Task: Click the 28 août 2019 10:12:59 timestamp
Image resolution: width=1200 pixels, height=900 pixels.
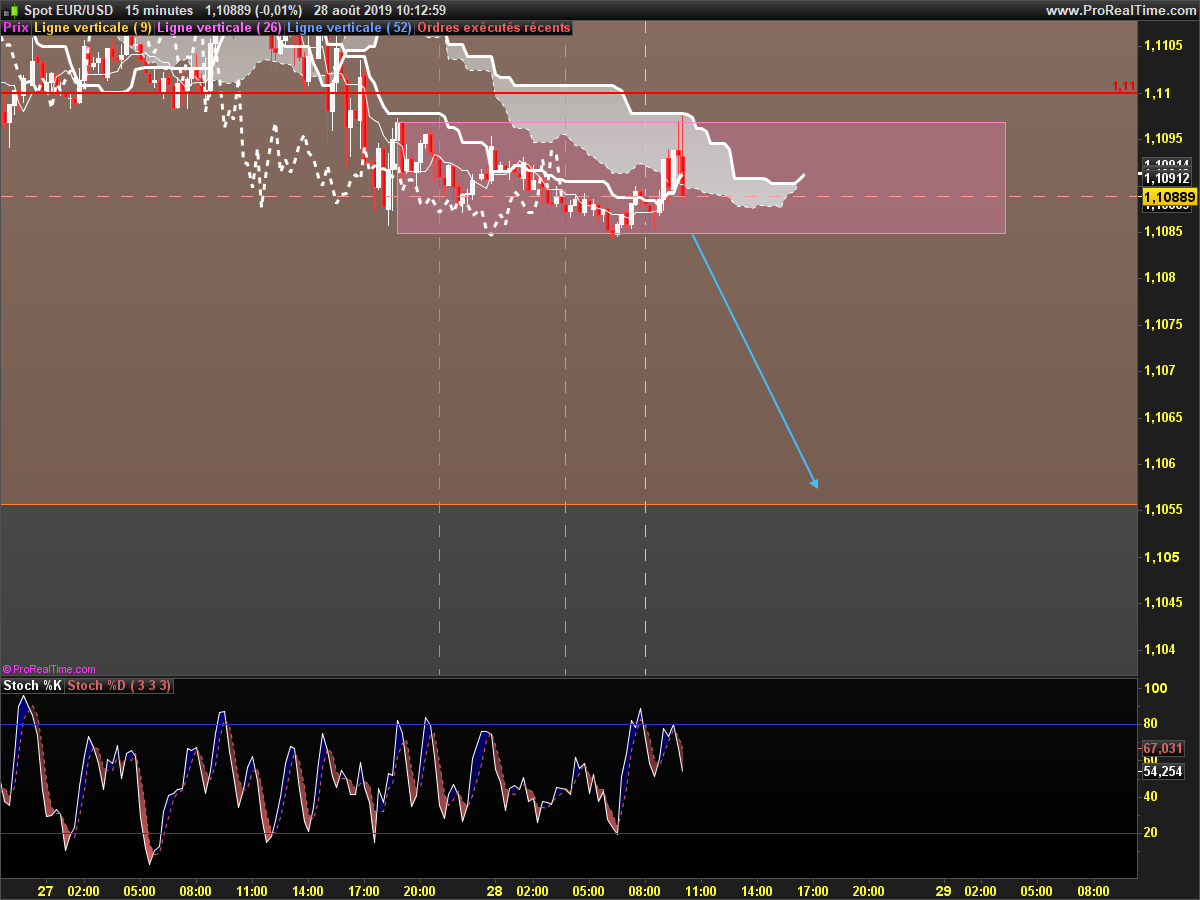Action: coord(380,10)
